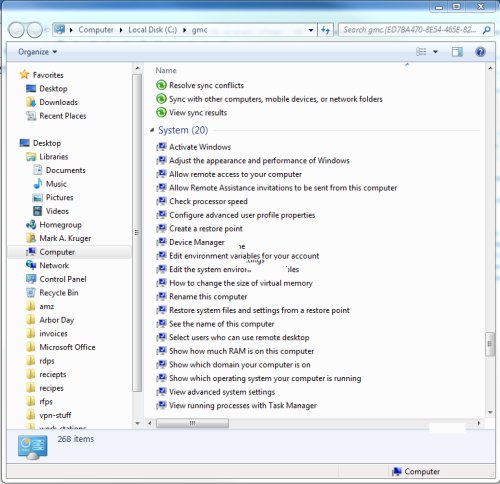Select the Favorites star icon
The image size is (500, 484).
click(24, 74)
